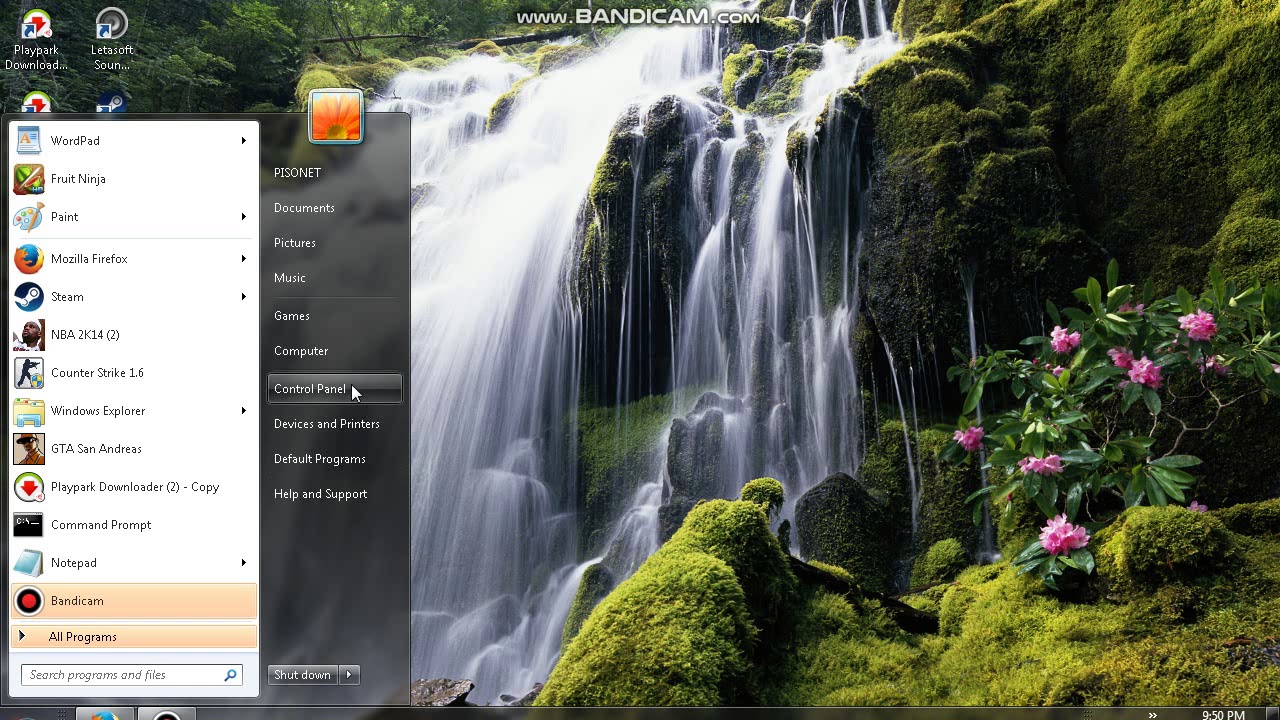Open WordPad from the Start menu
The height and width of the screenshot is (720, 1280).
click(134, 141)
